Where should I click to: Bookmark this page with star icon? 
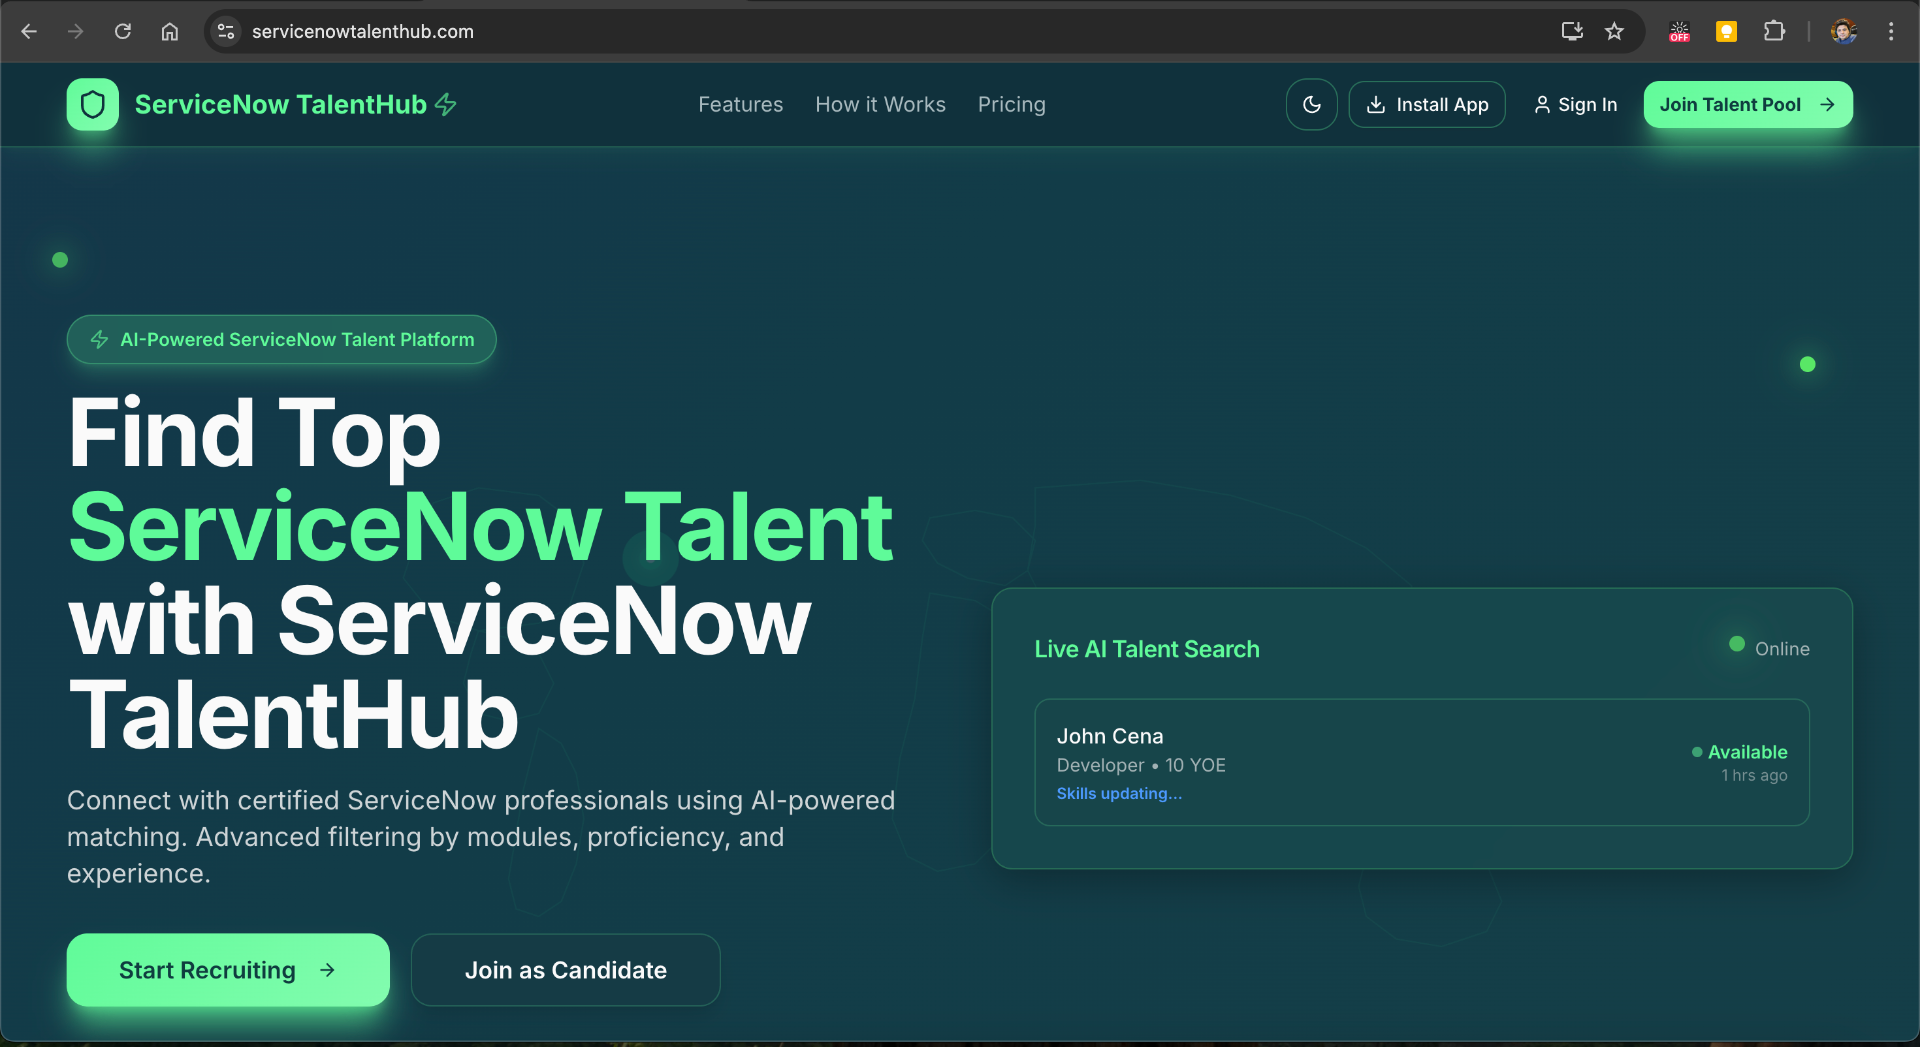point(1614,32)
